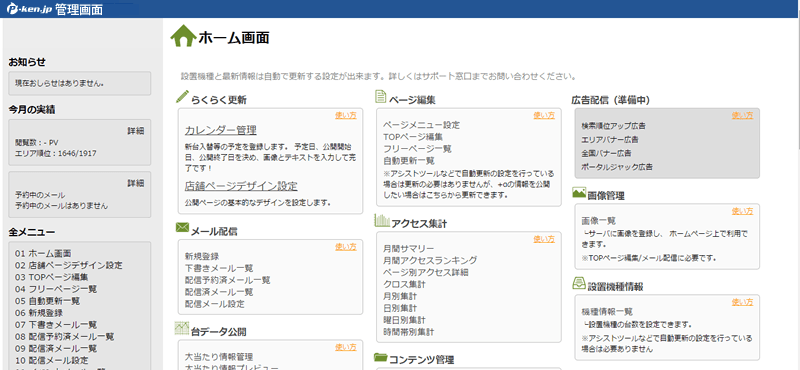Open 配信済メール一覧 under メール配信 section
The width and height of the screenshot is (800, 370).
tap(219, 292)
